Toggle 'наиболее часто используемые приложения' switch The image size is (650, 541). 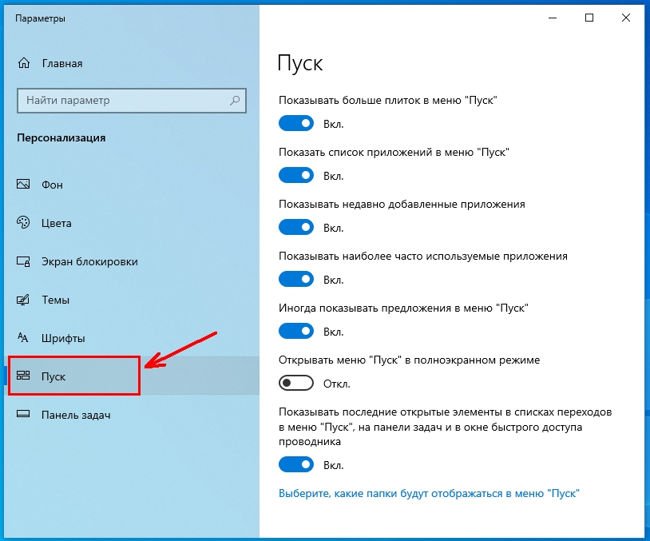tap(296, 279)
